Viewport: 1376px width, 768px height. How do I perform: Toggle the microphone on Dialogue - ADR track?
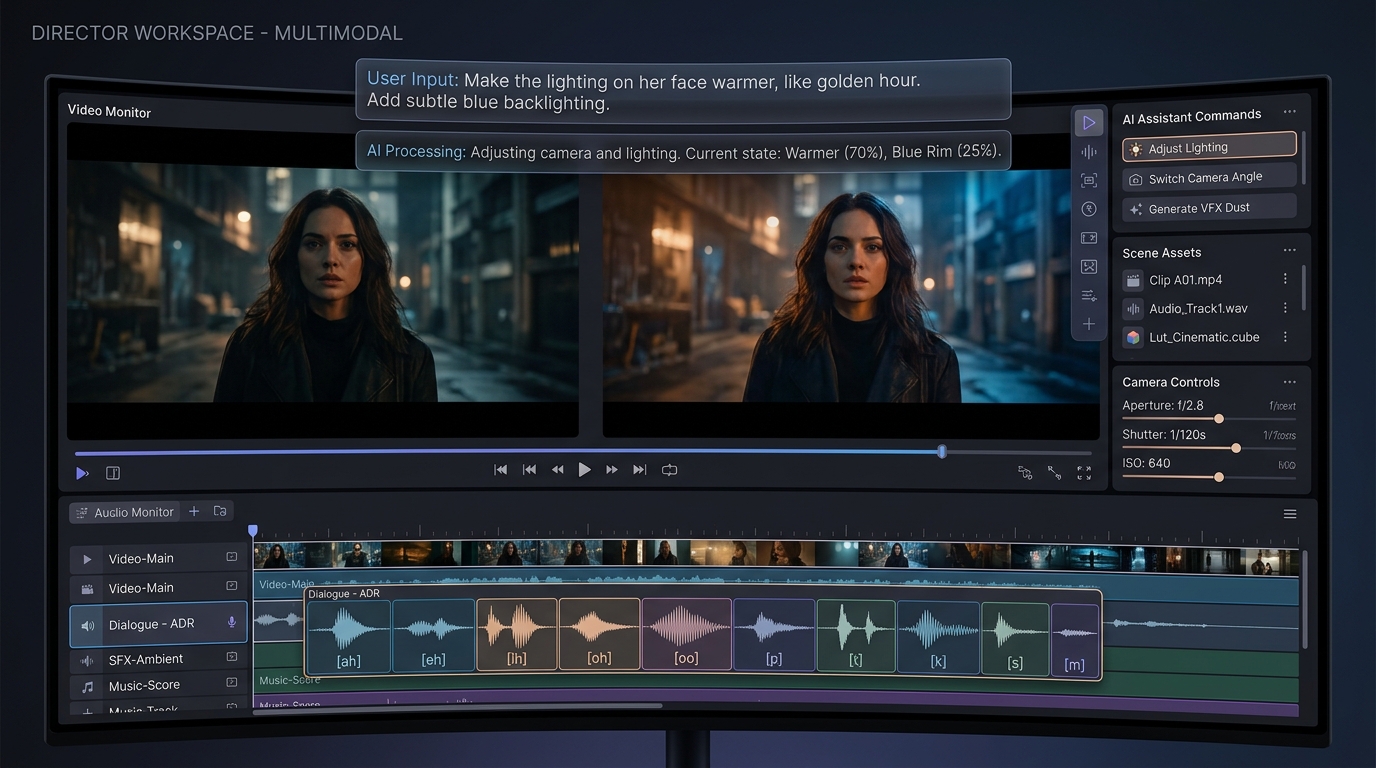232,623
